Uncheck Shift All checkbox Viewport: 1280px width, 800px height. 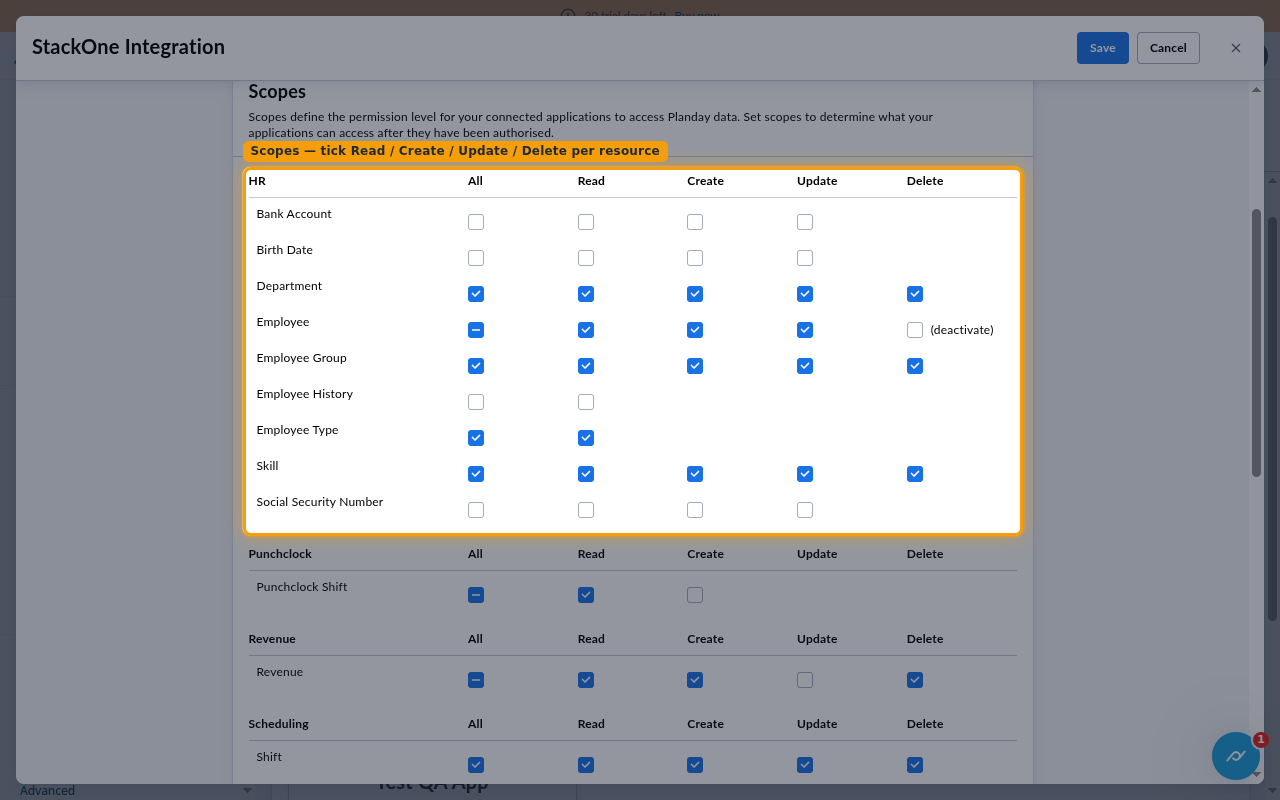(476, 765)
